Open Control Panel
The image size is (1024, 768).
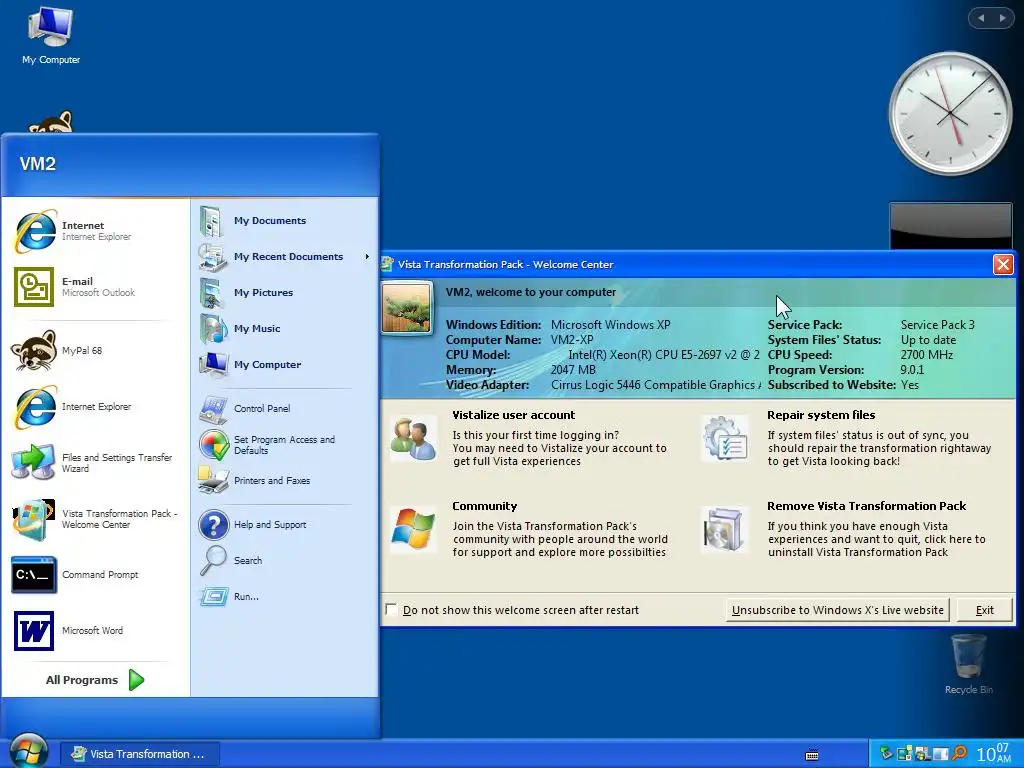tap(285, 408)
